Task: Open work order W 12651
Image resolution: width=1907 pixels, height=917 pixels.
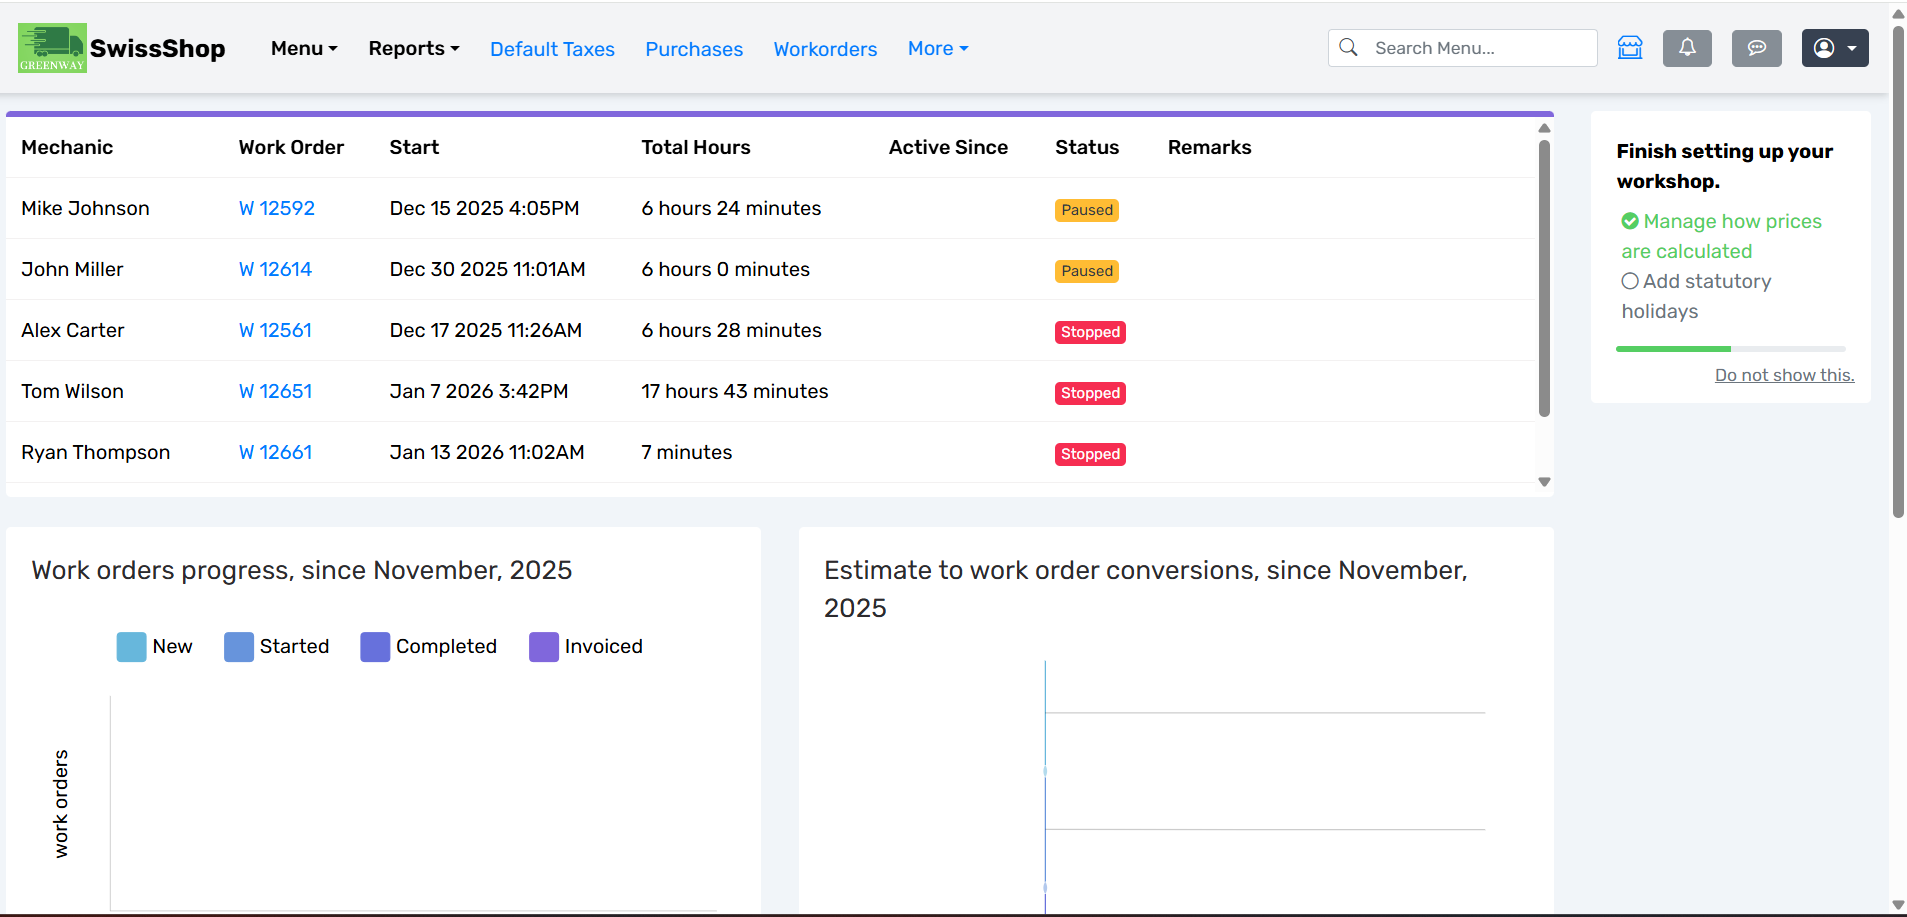Action: (275, 391)
